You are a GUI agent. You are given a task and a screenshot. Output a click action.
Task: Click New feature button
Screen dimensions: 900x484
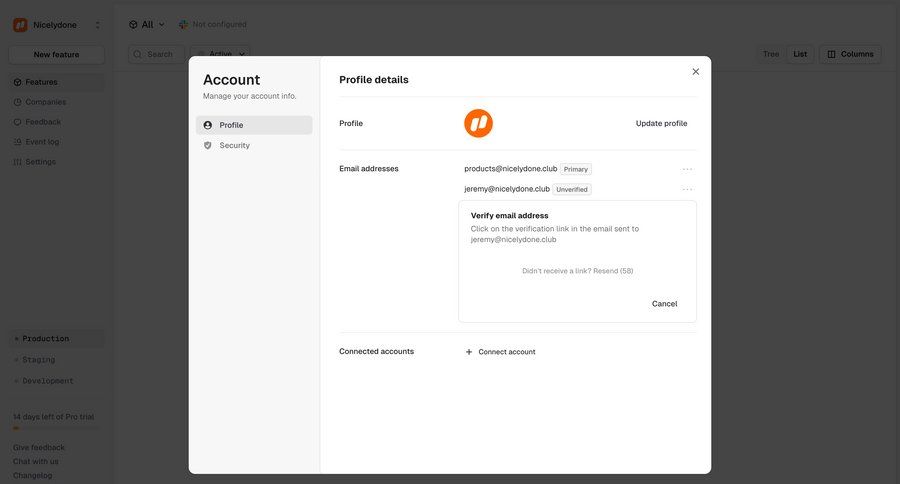(56, 55)
